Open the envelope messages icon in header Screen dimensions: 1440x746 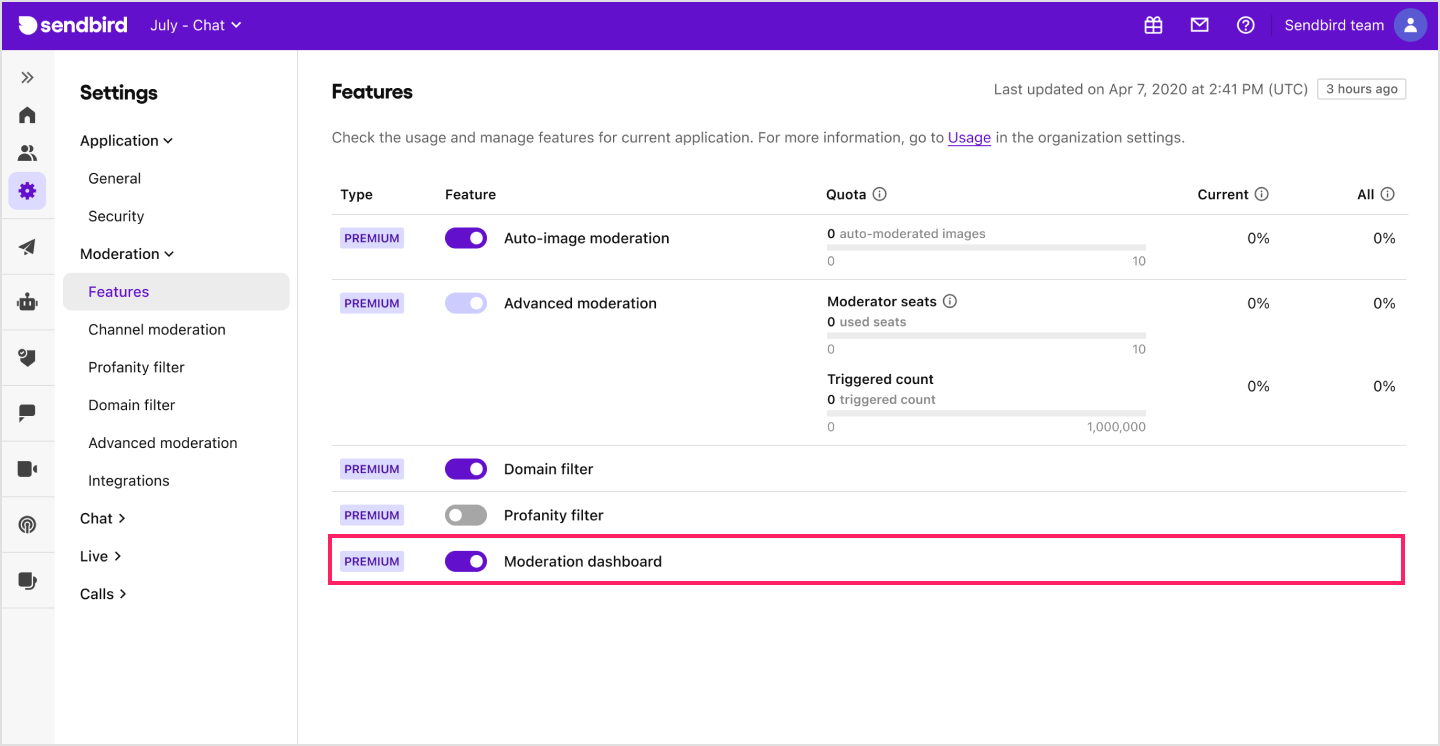point(1199,25)
